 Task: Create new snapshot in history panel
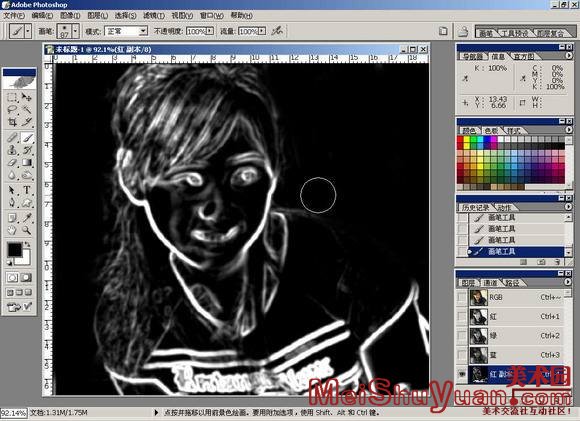click(x=540, y=262)
